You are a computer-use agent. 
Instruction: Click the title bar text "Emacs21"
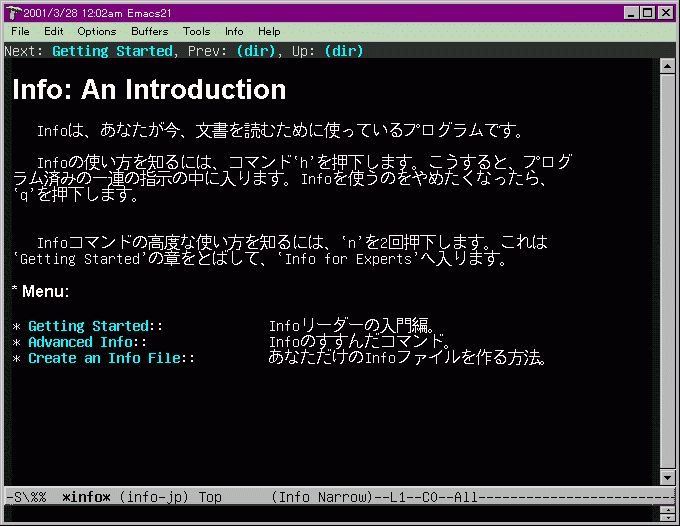[x=149, y=13]
